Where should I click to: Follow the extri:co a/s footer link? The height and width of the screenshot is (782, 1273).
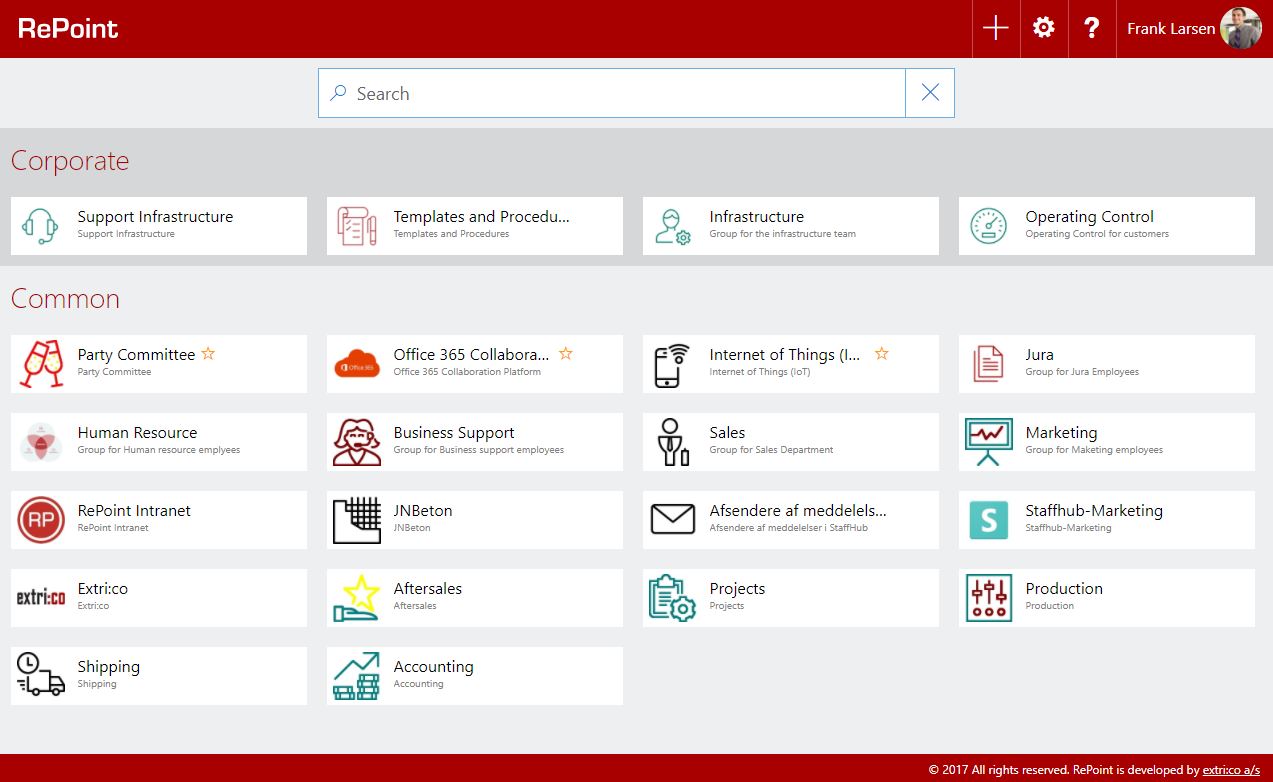coord(1231,770)
